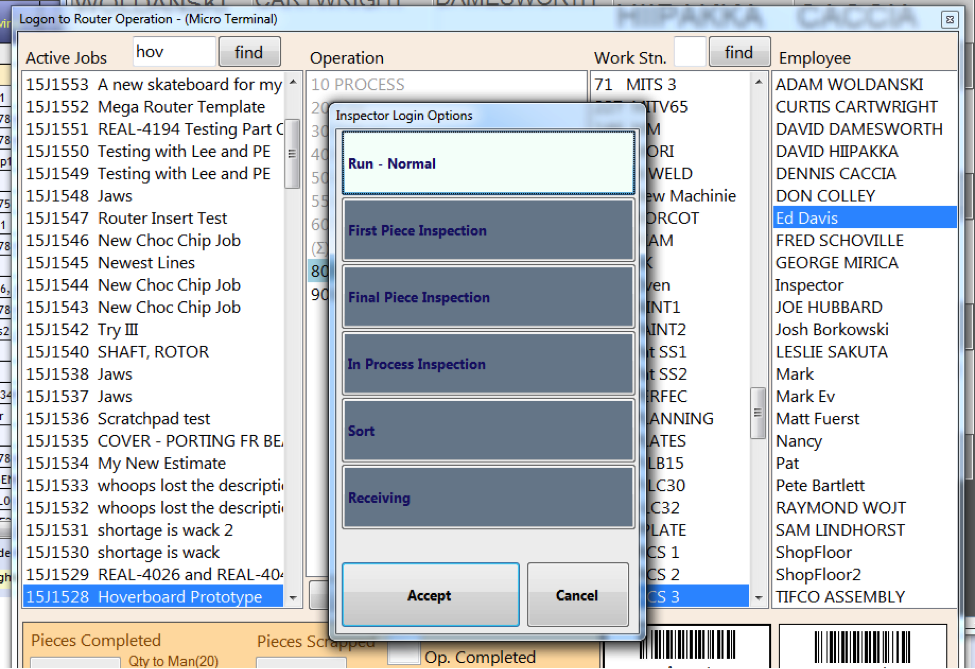Cancel the Inspector Login Options dialog
The width and height of the screenshot is (975, 669).
[578, 595]
